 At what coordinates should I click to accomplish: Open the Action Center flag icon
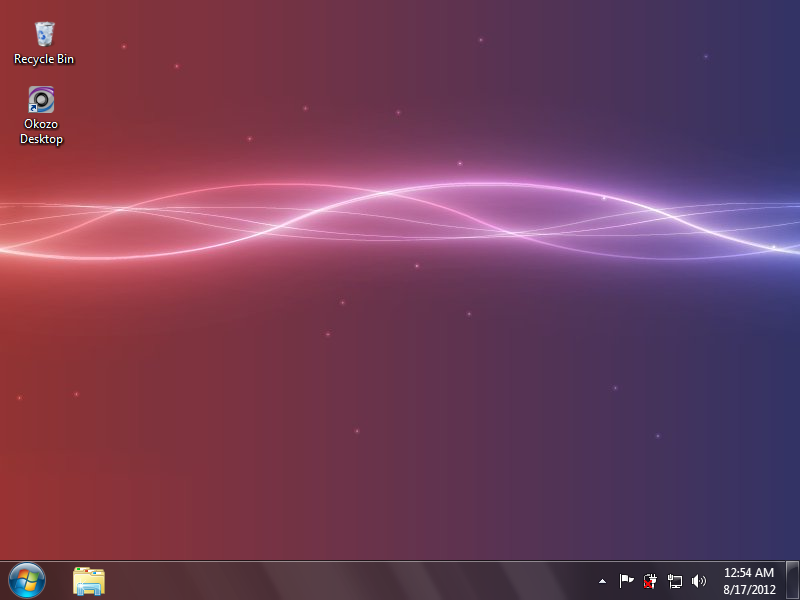click(x=626, y=581)
